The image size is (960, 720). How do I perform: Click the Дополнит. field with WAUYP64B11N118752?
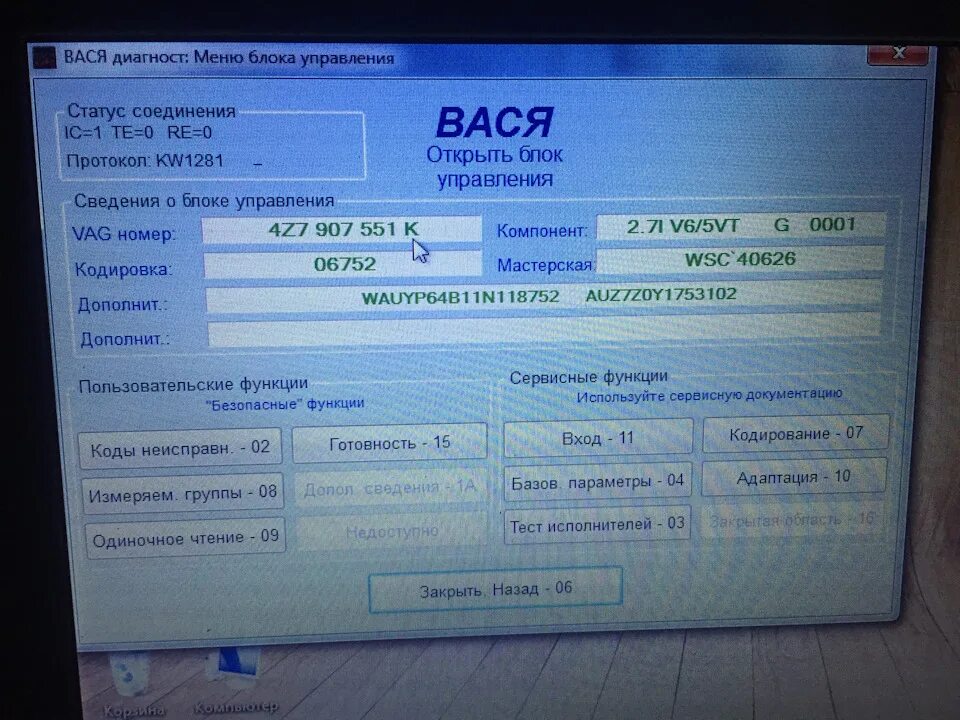(x=544, y=297)
